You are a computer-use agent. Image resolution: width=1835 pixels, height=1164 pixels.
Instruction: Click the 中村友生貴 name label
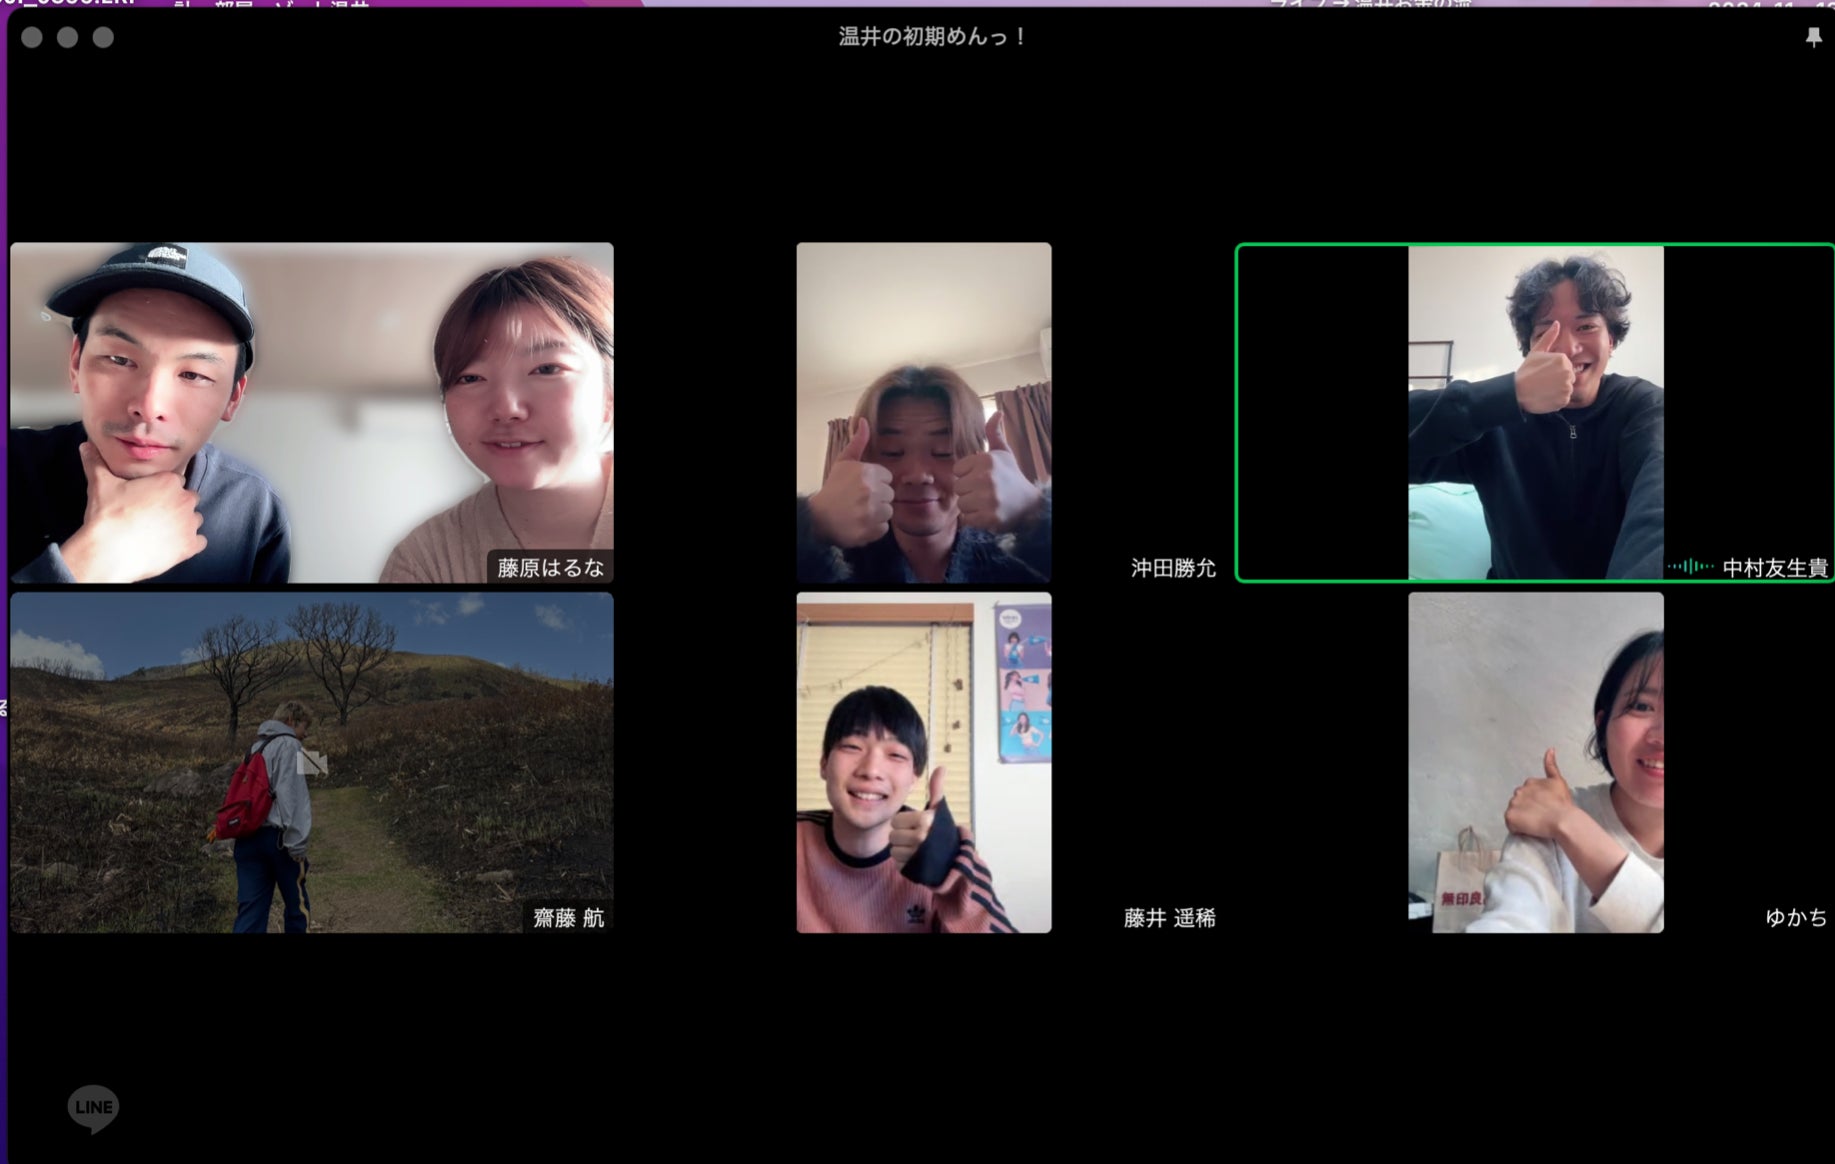1774,568
